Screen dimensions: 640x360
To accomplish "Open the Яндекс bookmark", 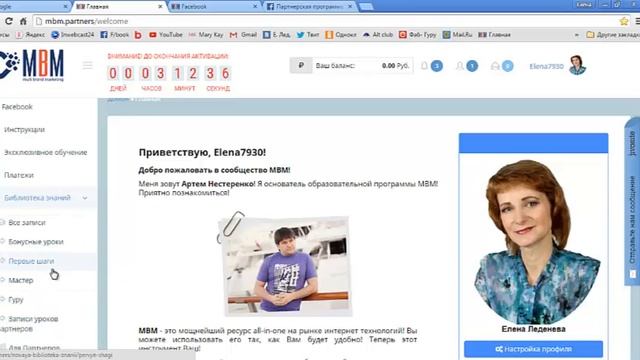I will [31, 35].
